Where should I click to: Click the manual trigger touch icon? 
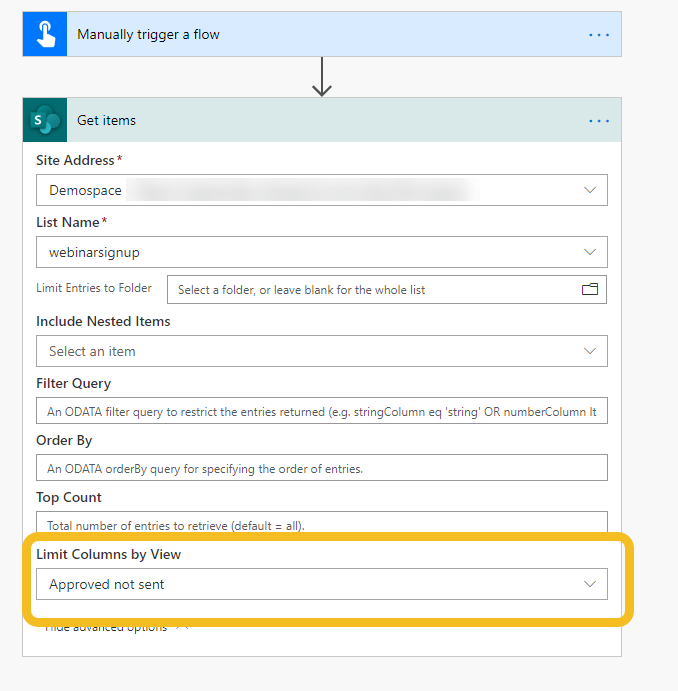click(45, 34)
